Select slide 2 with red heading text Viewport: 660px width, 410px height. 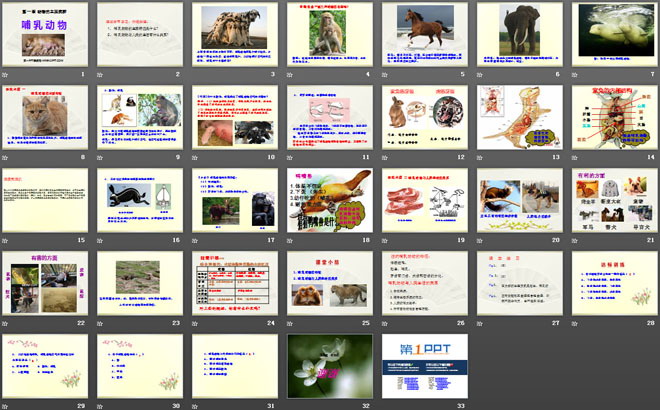[139, 38]
